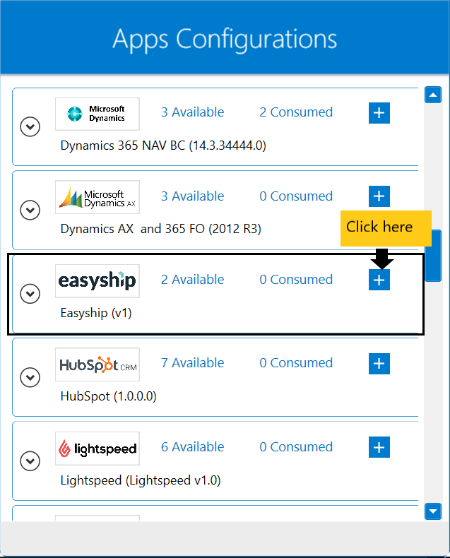Click '0 Consumed' for Dynamics AX

[296, 196]
